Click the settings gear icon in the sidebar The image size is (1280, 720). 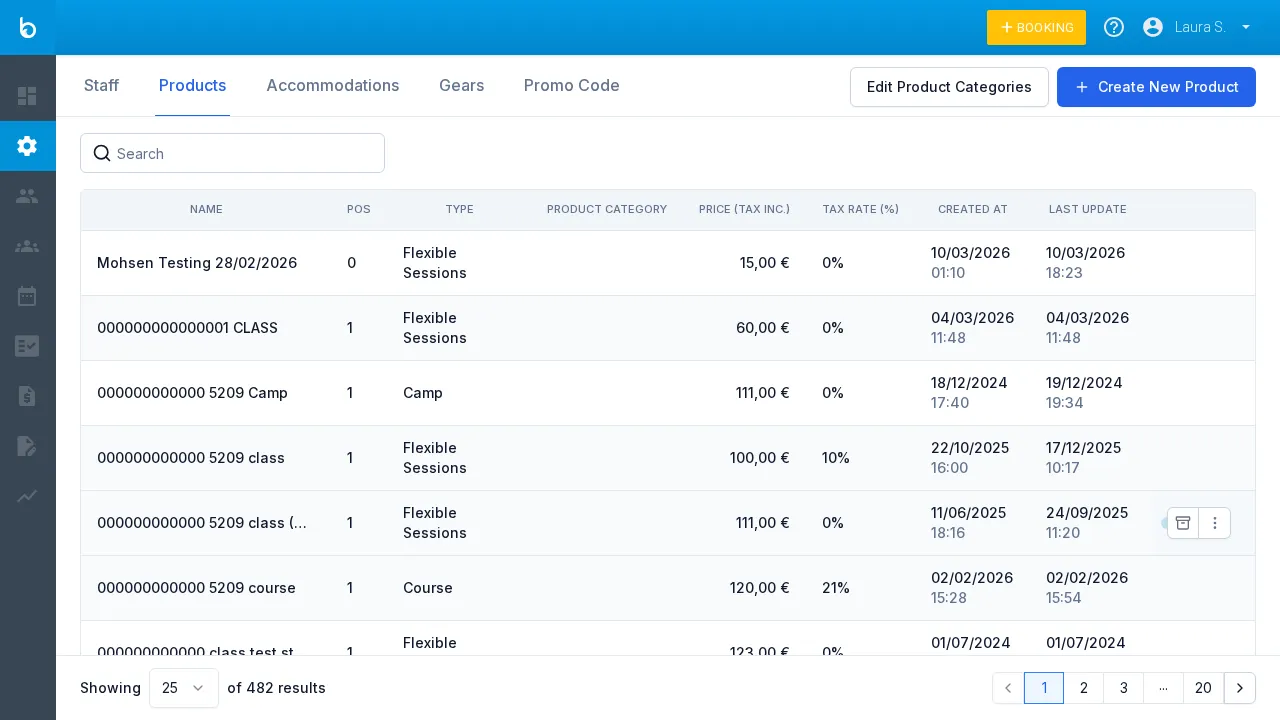coord(27,146)
